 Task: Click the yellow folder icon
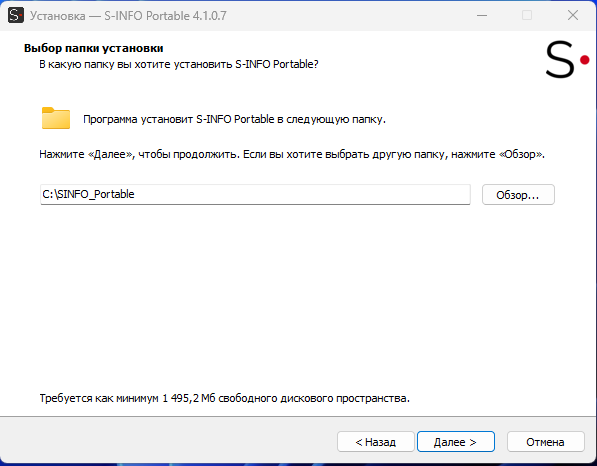(x=56, y=118)
